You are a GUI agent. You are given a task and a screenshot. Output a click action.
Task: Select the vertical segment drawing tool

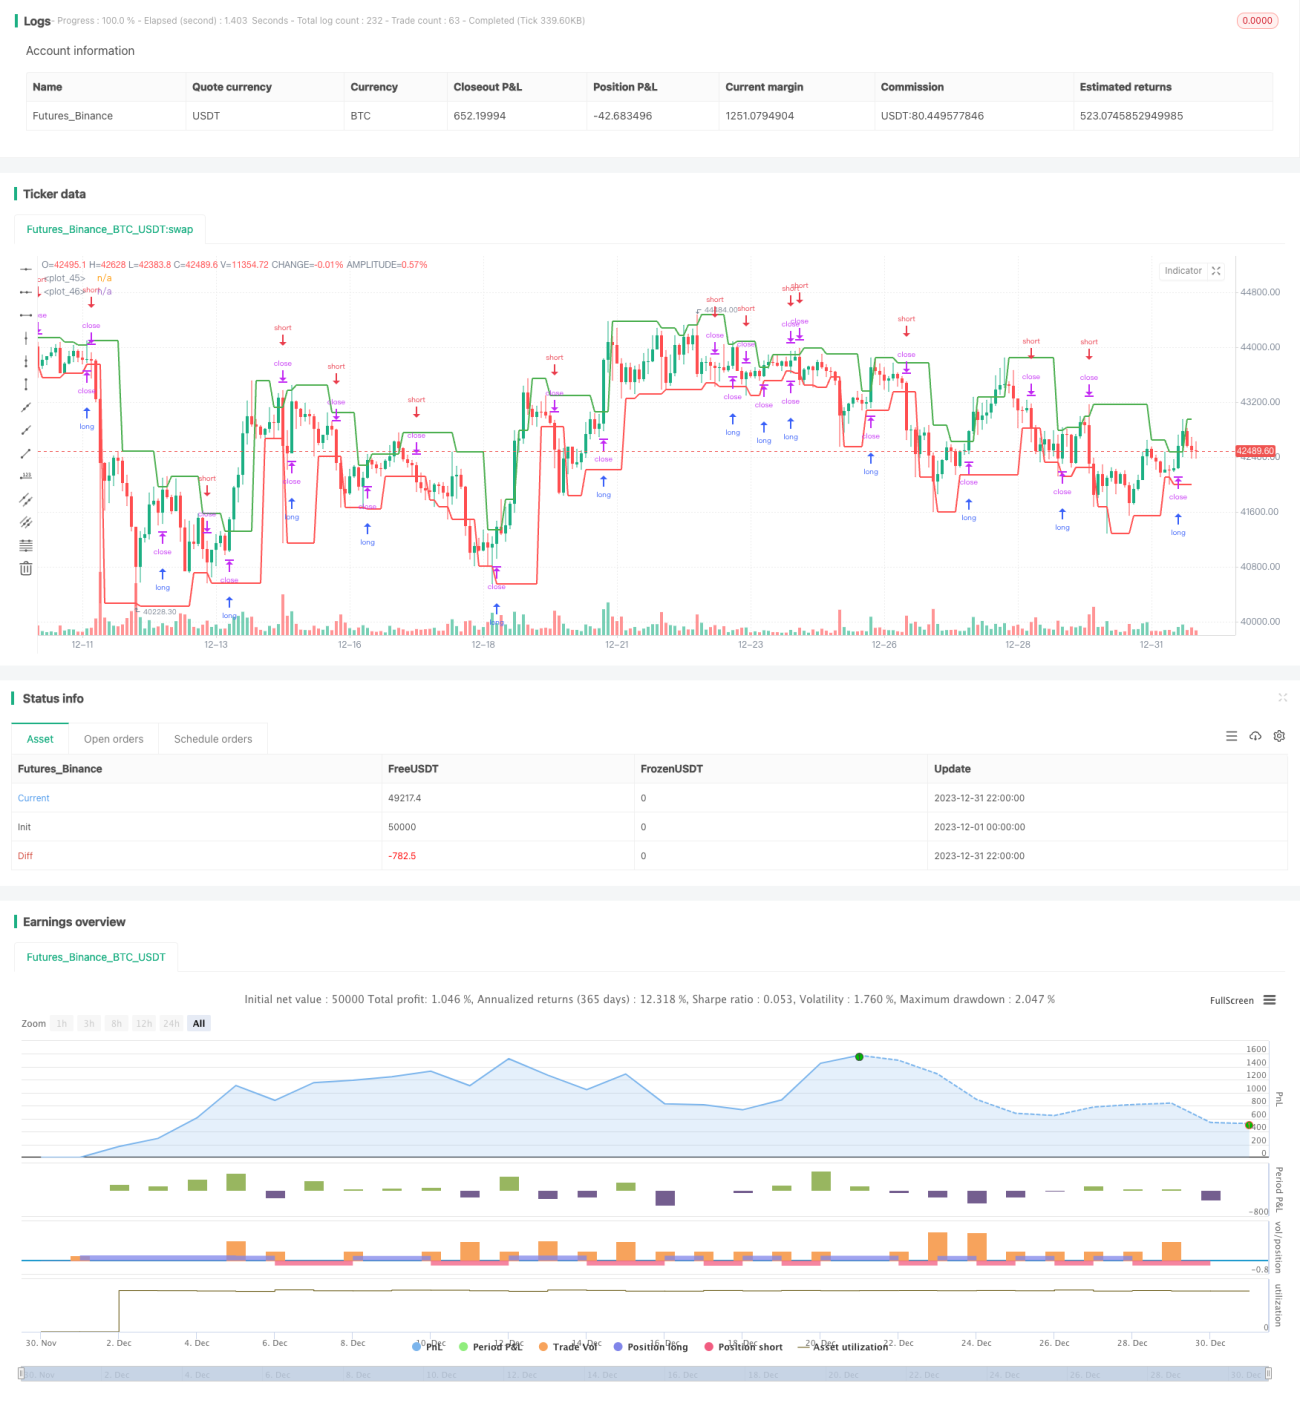tap(26, 384)
